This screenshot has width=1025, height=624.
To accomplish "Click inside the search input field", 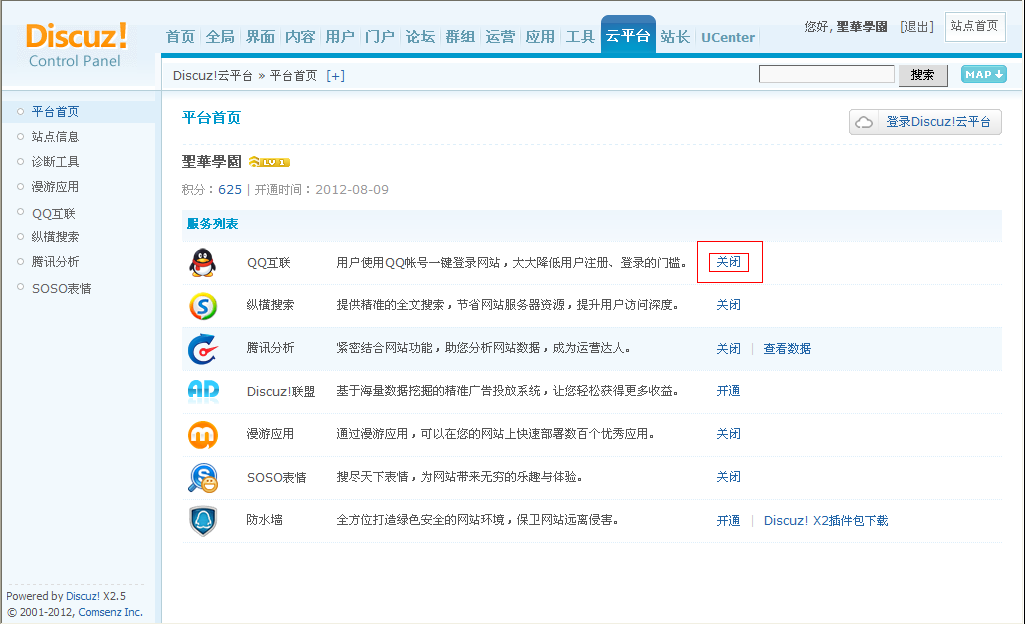I will [826, 73].
